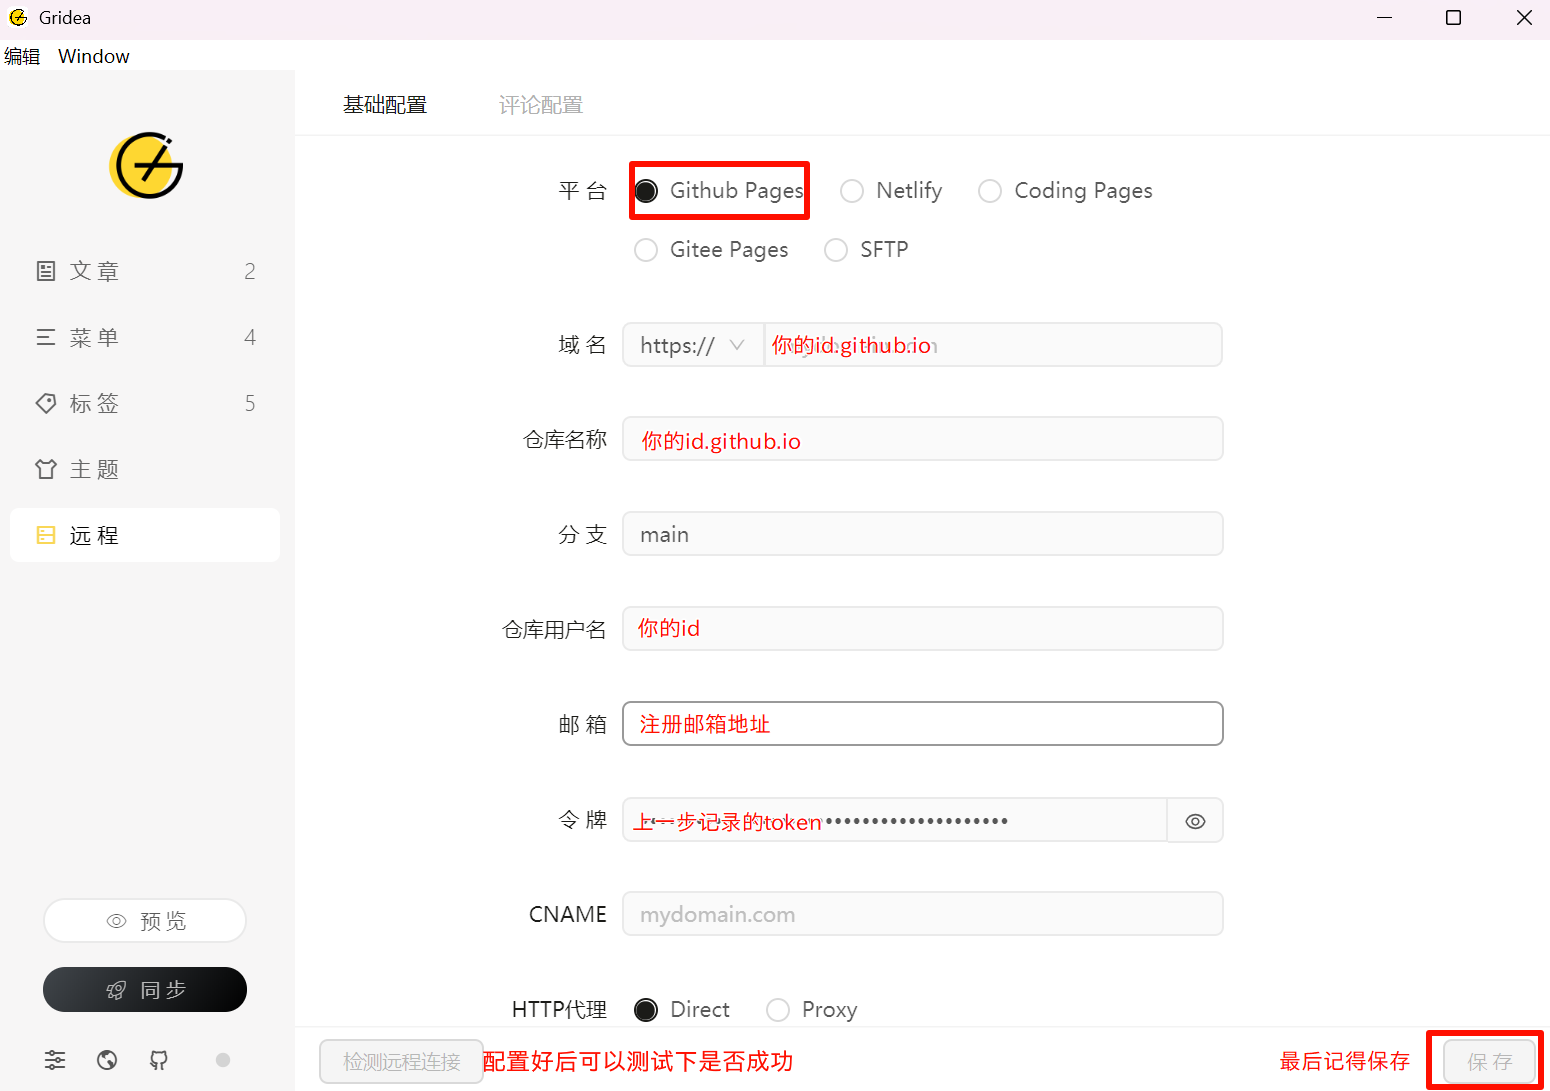The height and width of the screenshot is (1091, 1550).
Task: Select the Gitee Pages platform
Action: click(x=711, y=250)
